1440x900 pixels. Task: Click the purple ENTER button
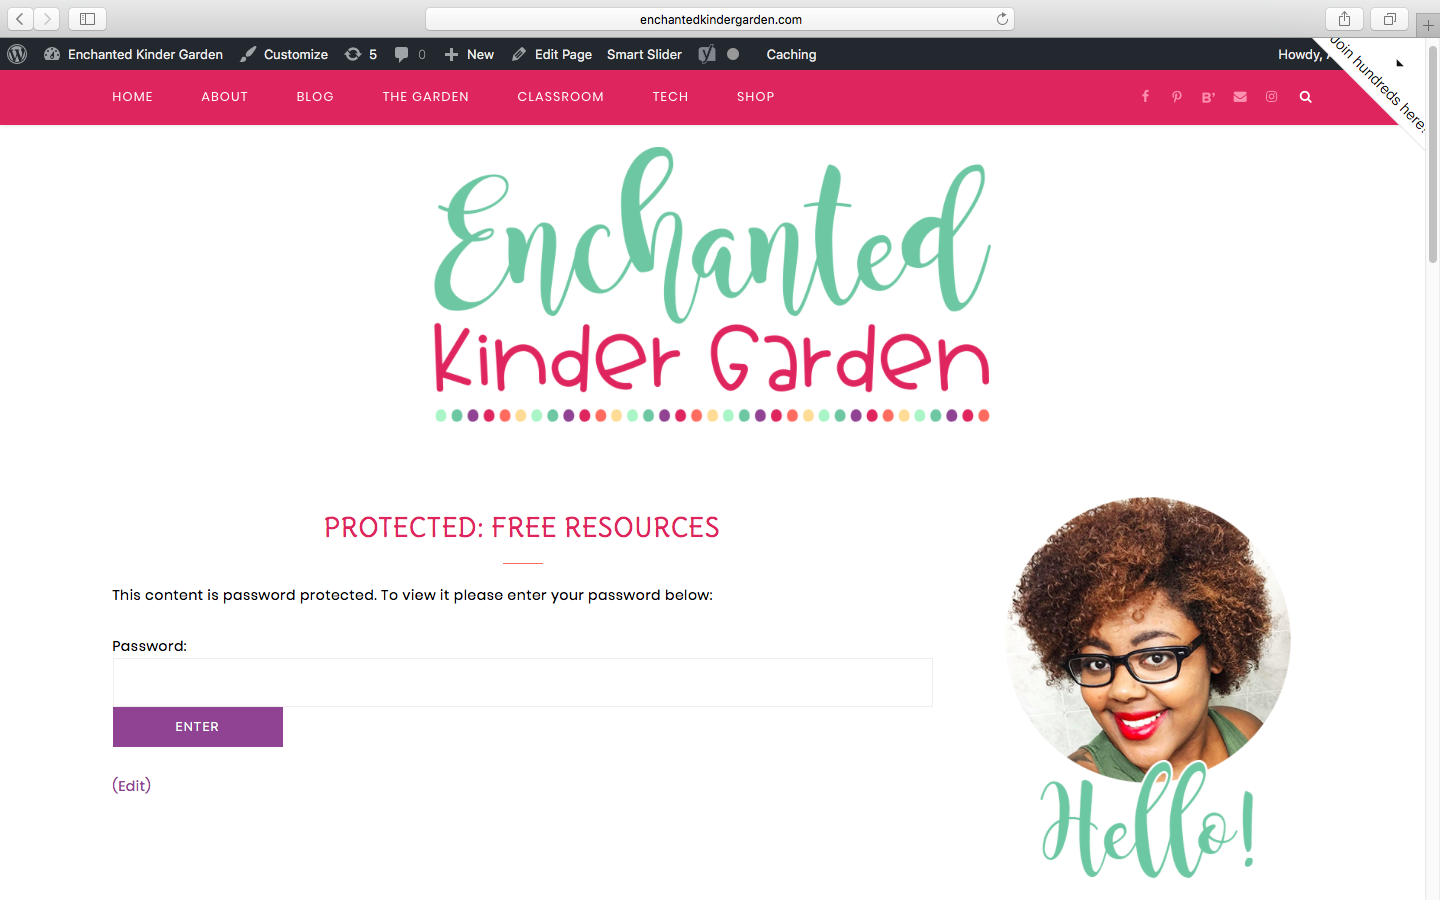[x=198, y=727]
